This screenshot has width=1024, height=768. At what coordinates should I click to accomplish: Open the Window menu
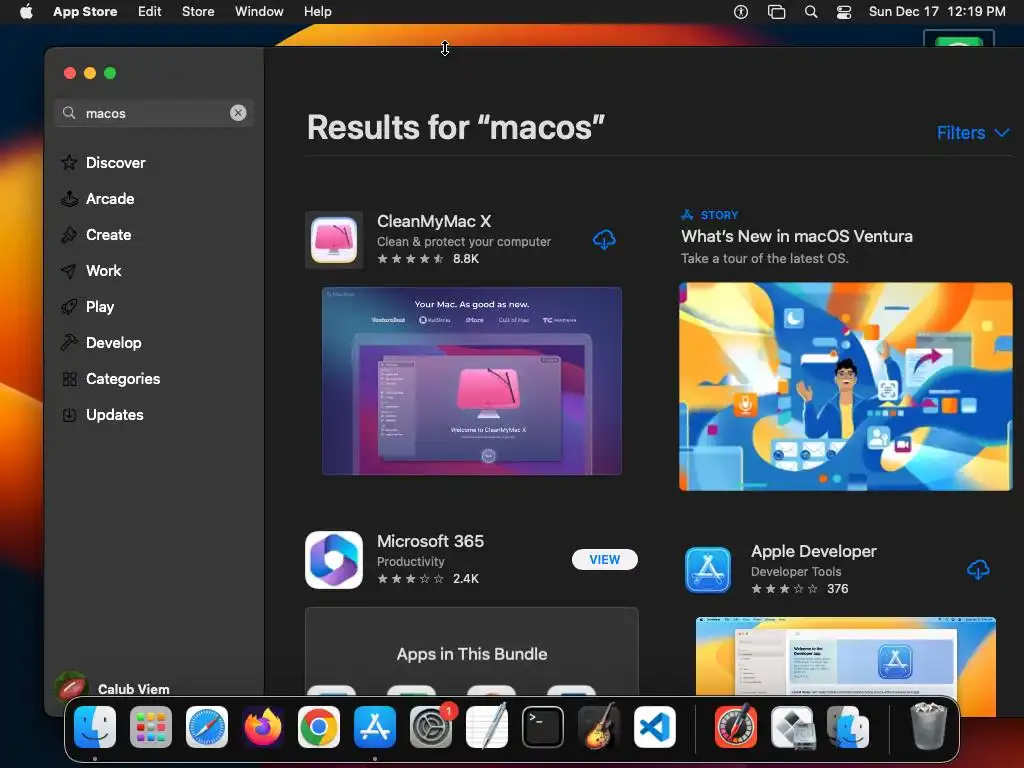(x=259, y=11)
